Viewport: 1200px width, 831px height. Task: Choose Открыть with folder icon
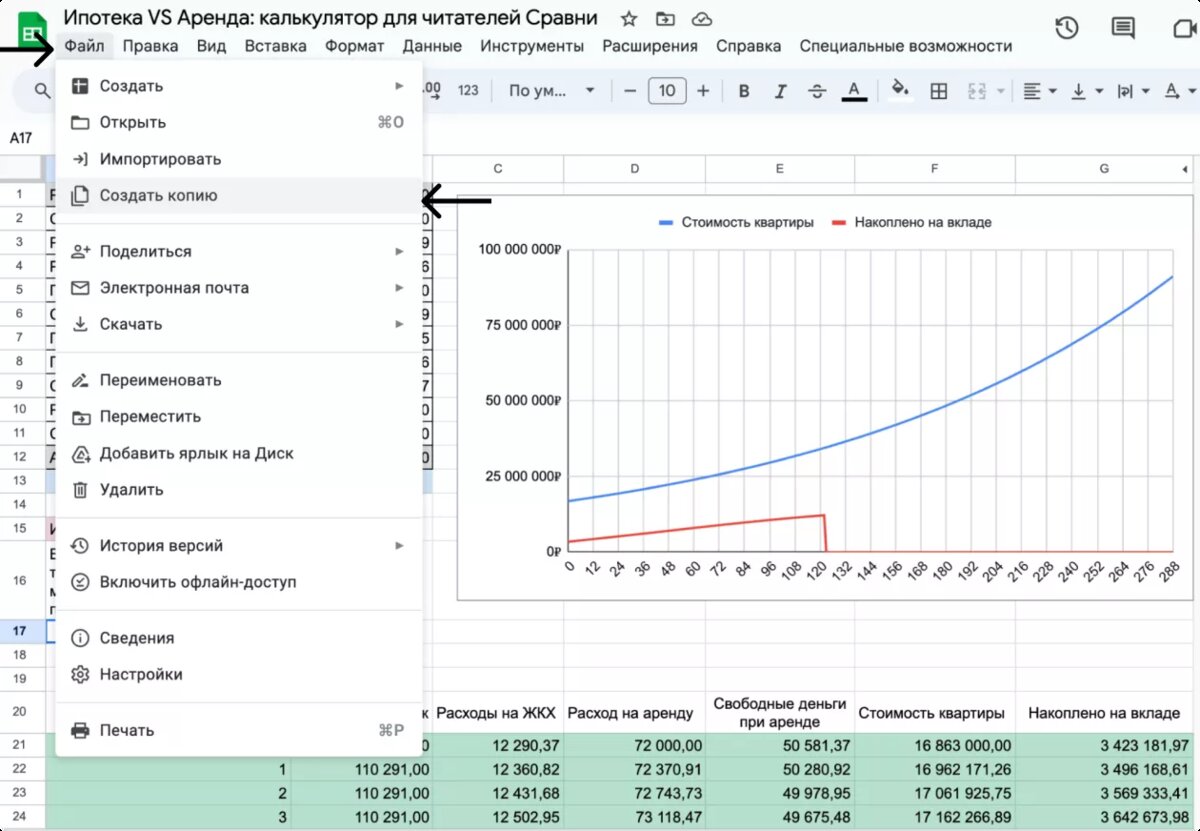pyautogui.click(x=239, y=122)
